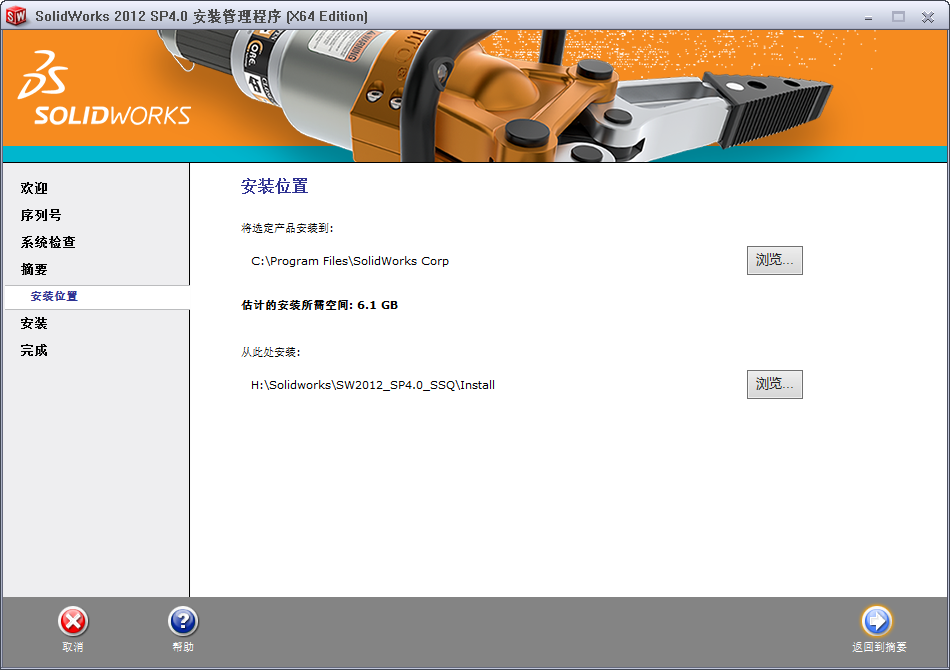Go to Summary (摘要) step
950x670 pixels.
click(x=34, y=270)
